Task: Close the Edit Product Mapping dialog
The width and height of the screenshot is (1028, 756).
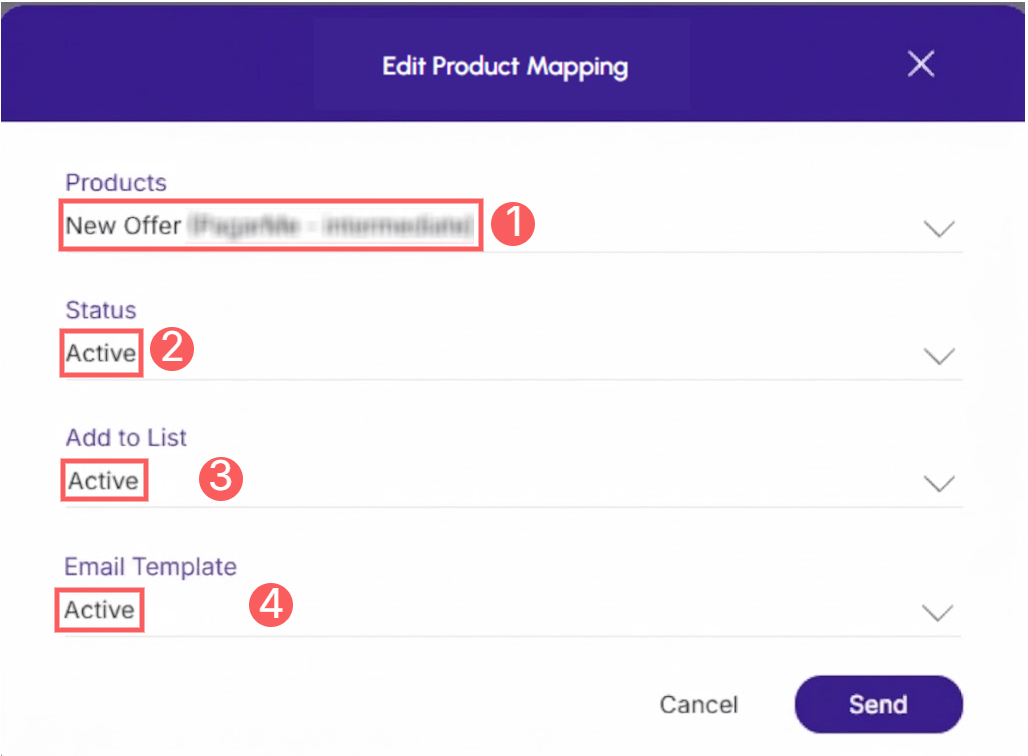Action: (x=920, y=64)
